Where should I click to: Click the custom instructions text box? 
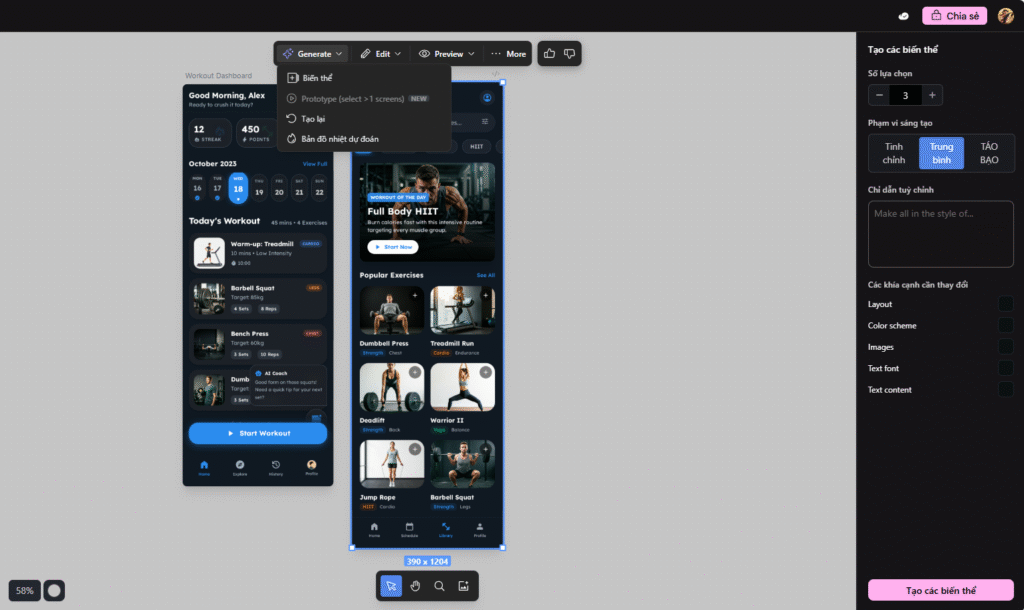(940, 234)
